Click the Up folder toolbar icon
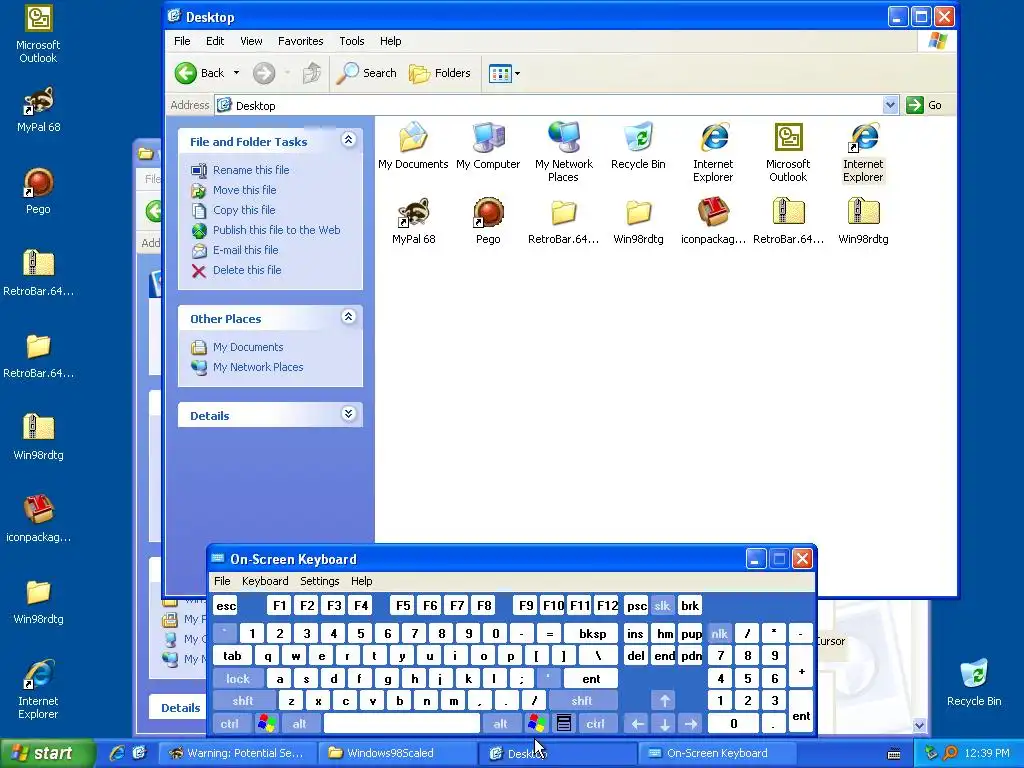The width and height of the screenshot is (1024, 768). pyautogui.click(x=312, y=73)
